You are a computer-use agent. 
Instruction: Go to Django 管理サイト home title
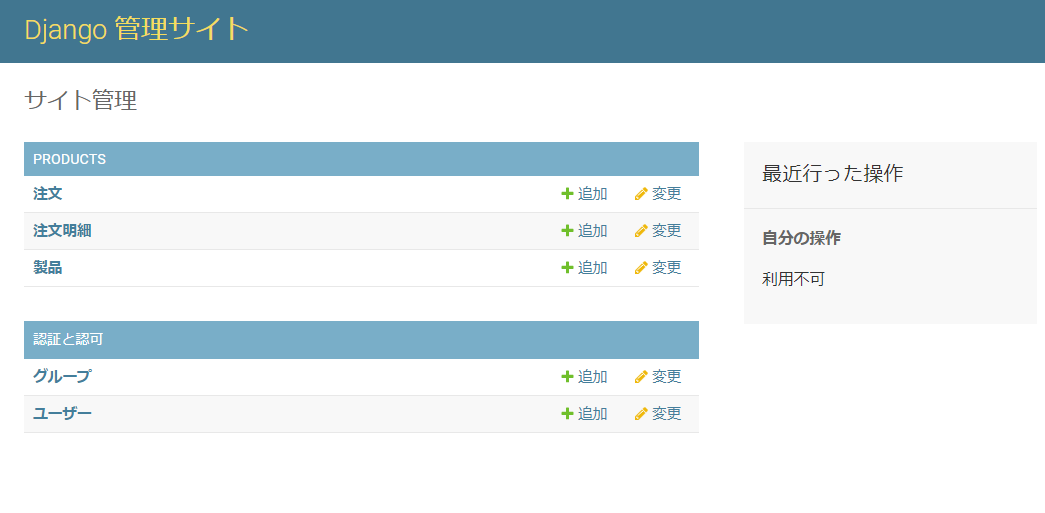pyautogui.click(x=136, y=30)
